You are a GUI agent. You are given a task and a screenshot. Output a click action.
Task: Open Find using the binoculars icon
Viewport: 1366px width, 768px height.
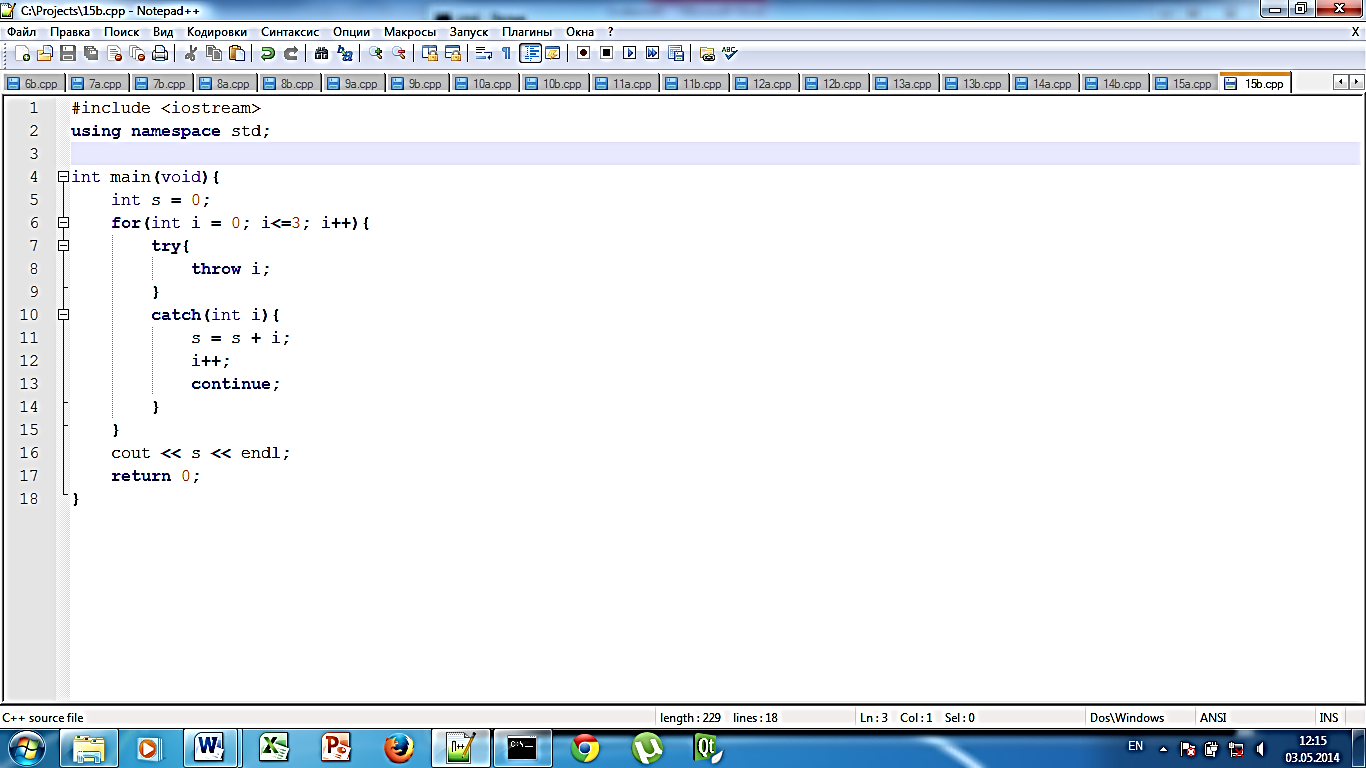tap(321, 54)
